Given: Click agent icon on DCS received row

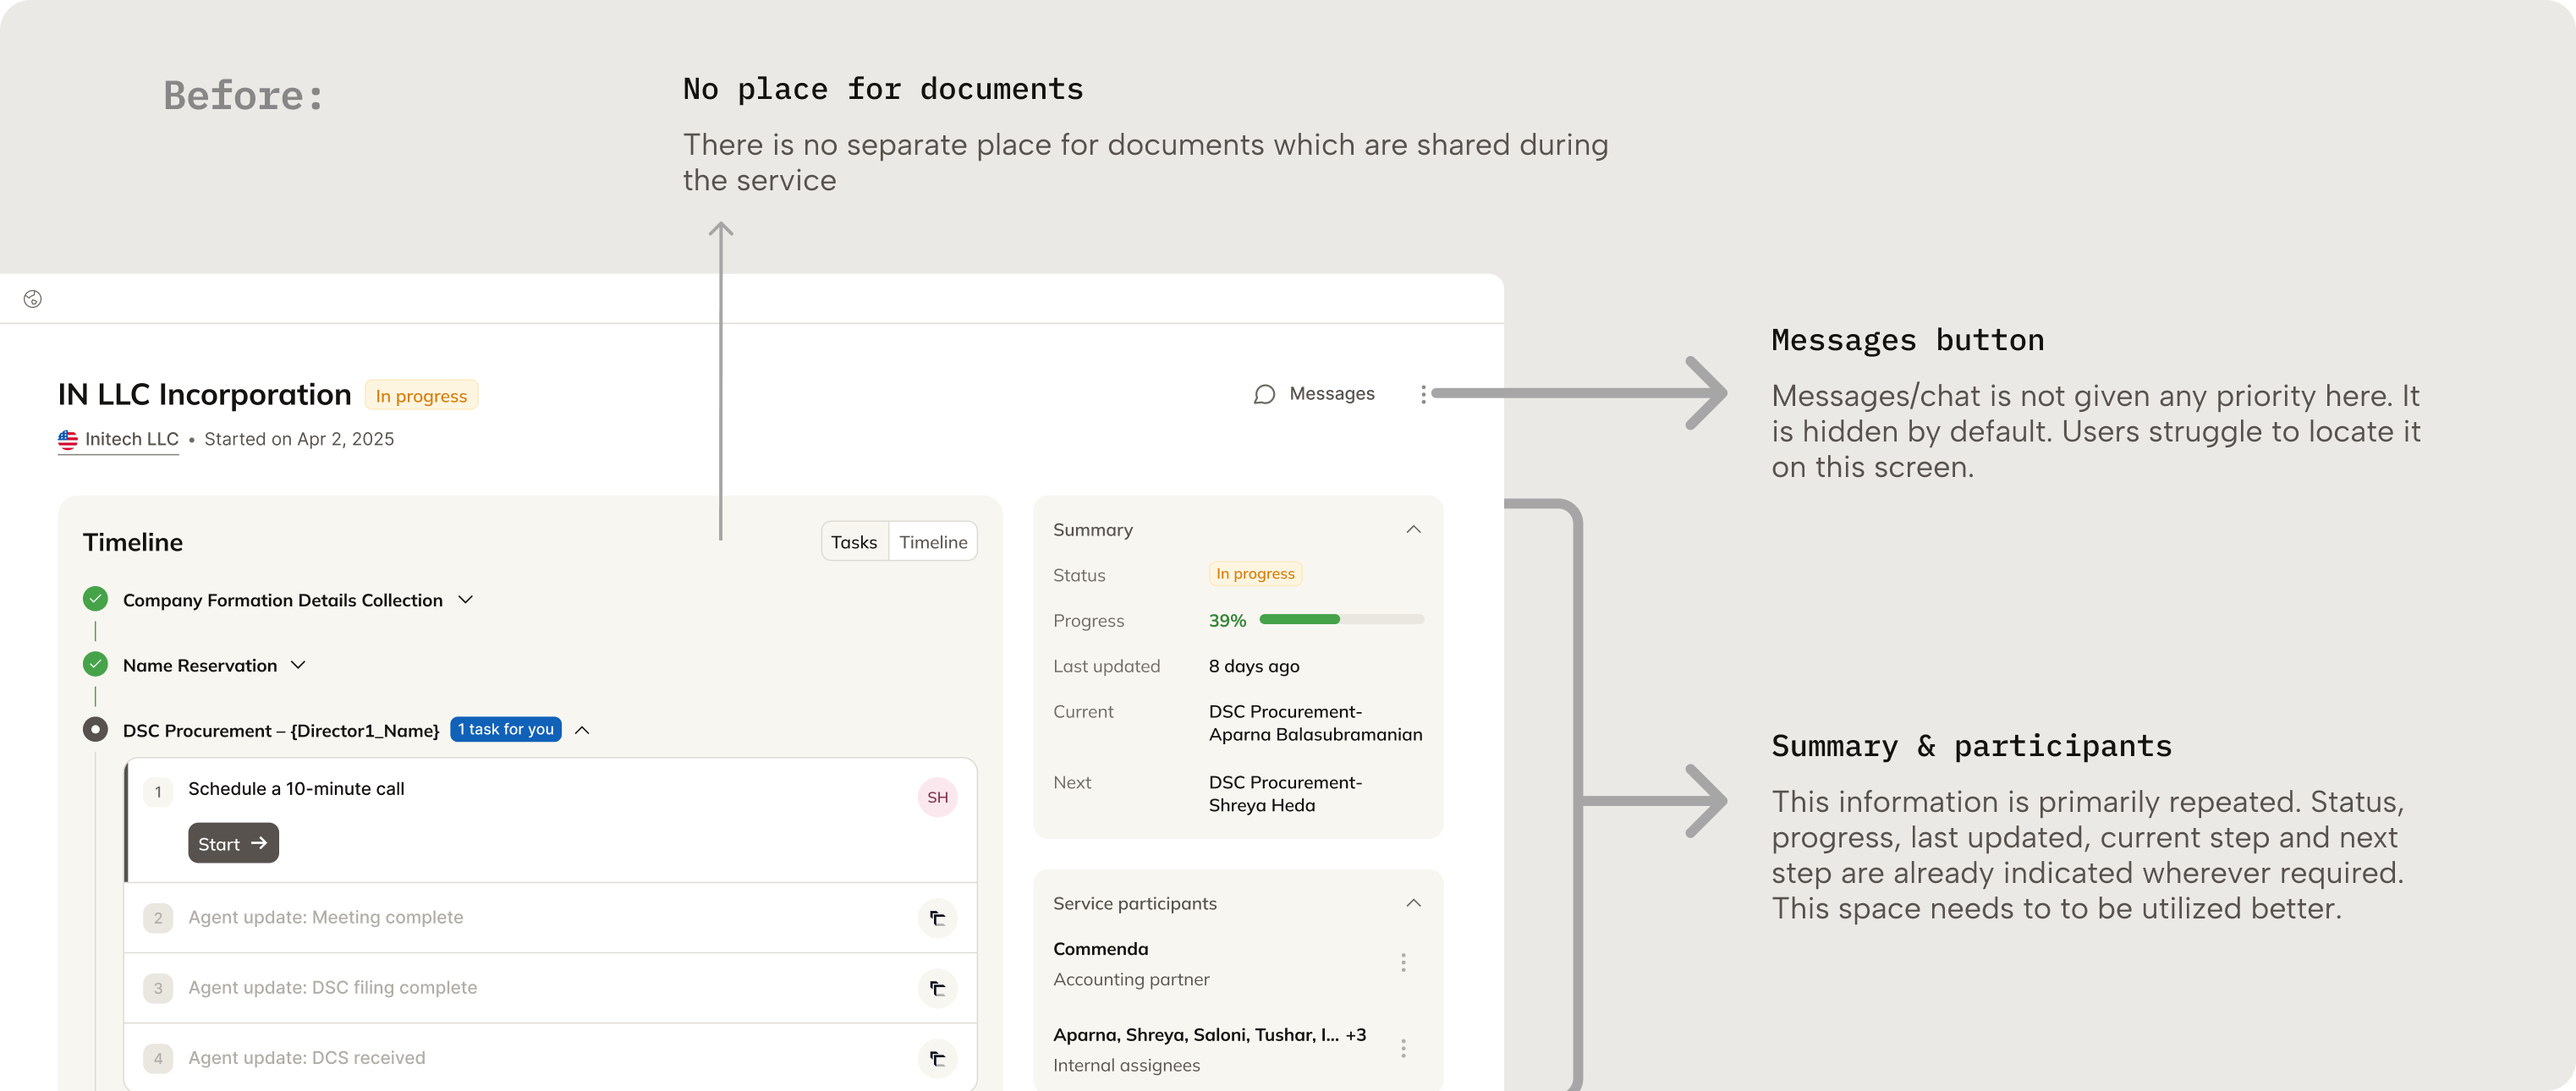Looking at the screenshot, I should click(x=937, y=1057).
